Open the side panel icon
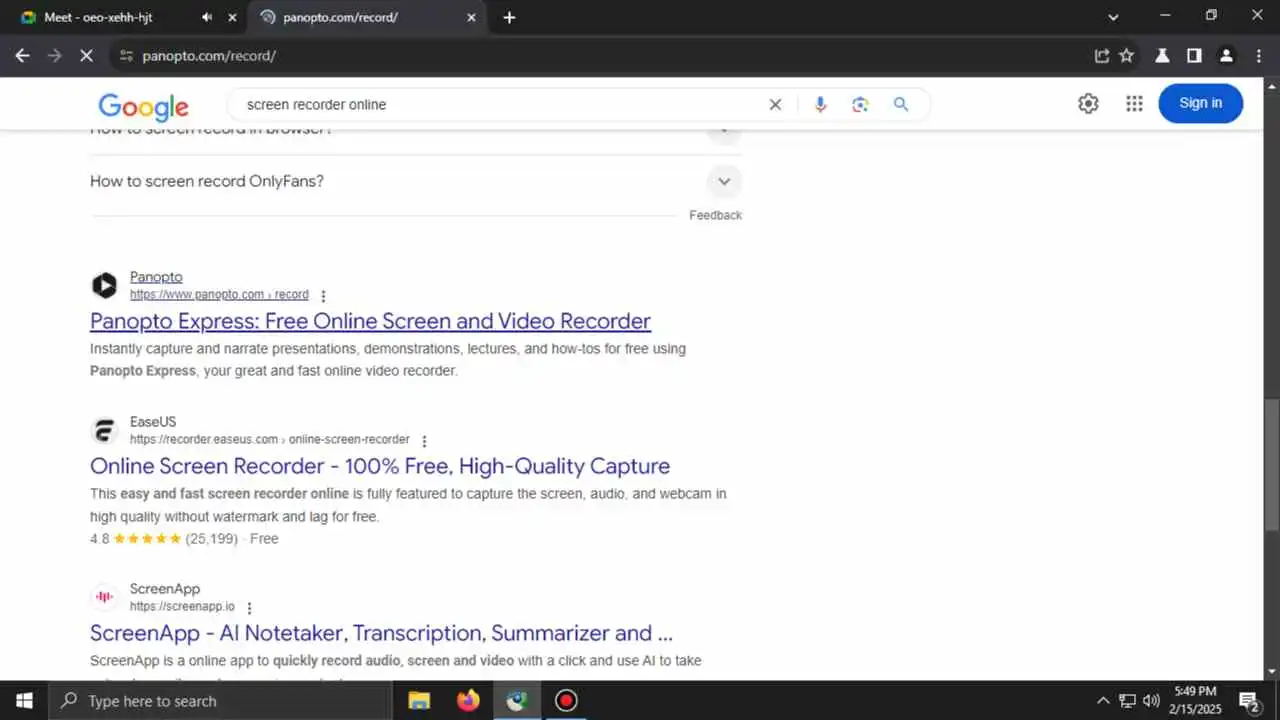This screenshot has height=720, width=1280. click(x=1194, y=56)
